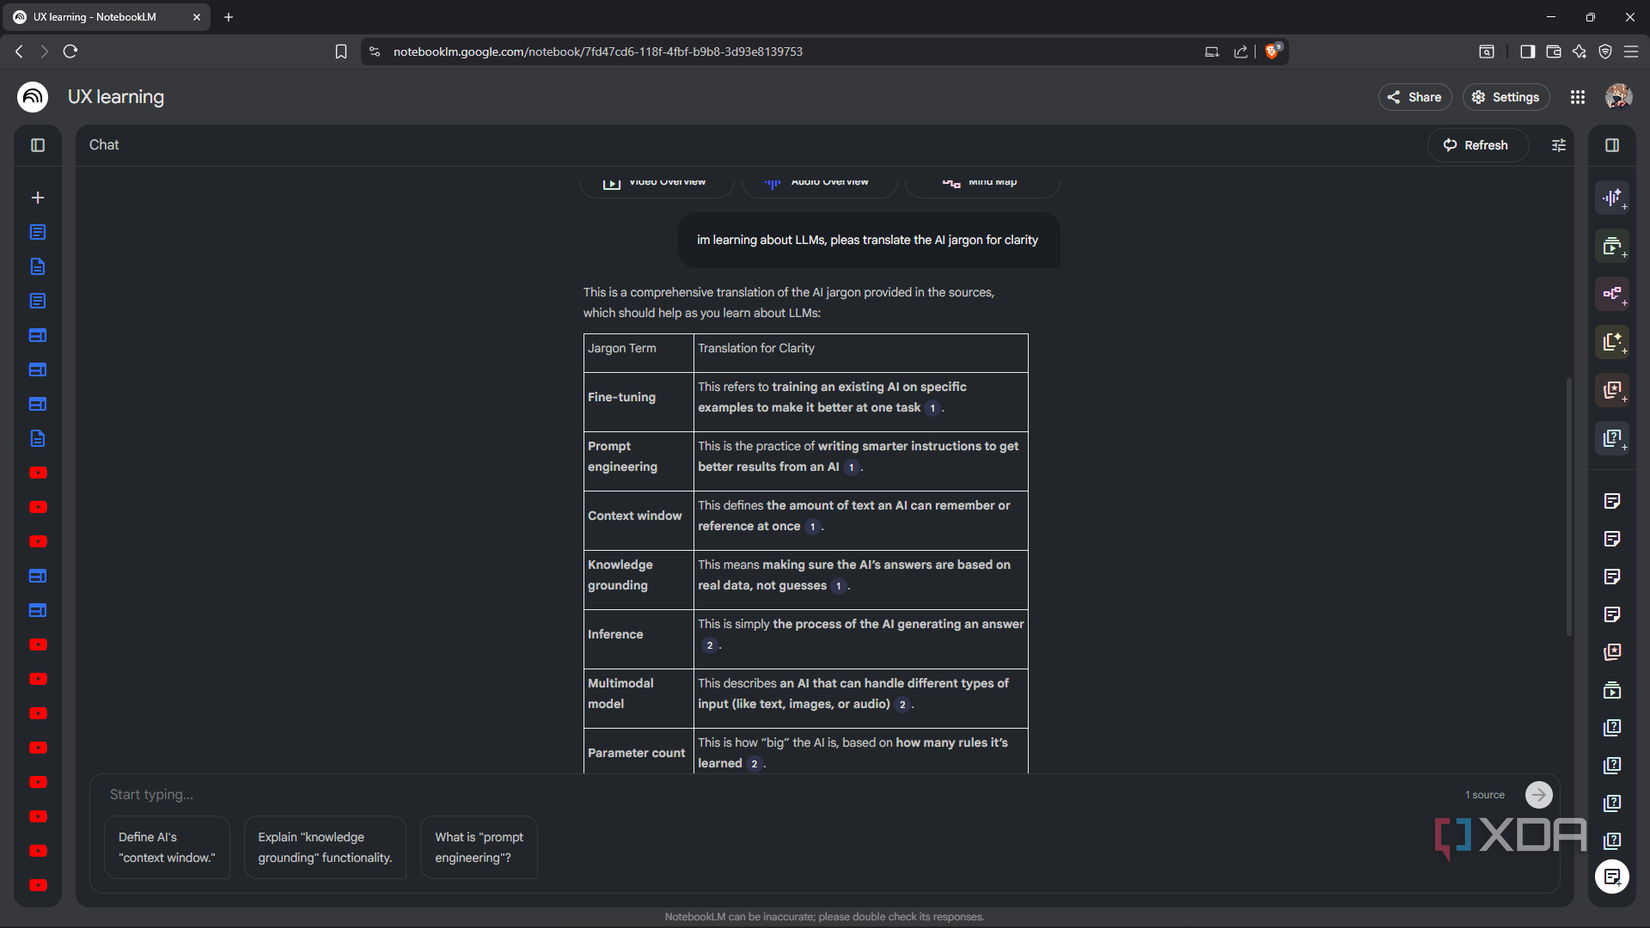Open the Google apps grid

click(1577, 97)
